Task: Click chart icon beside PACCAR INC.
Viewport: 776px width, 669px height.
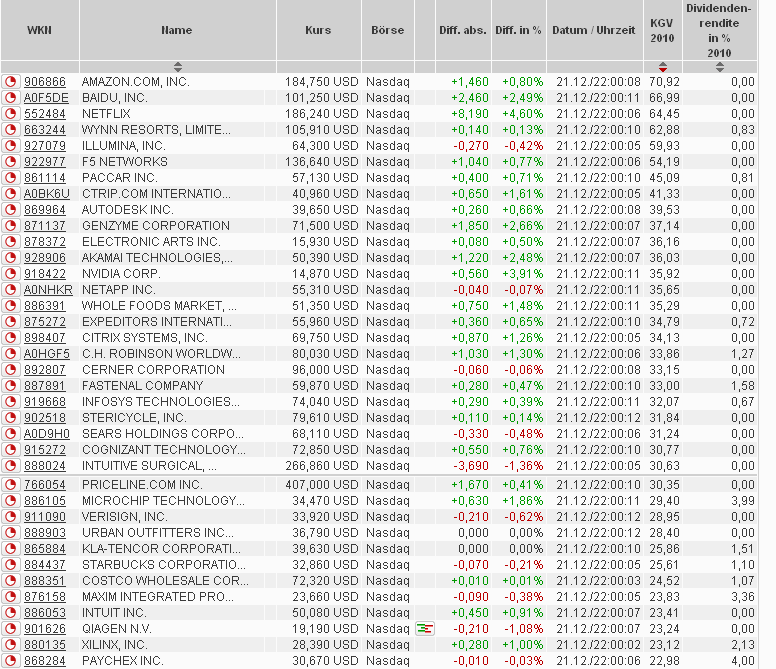Action: click(10, 178)
